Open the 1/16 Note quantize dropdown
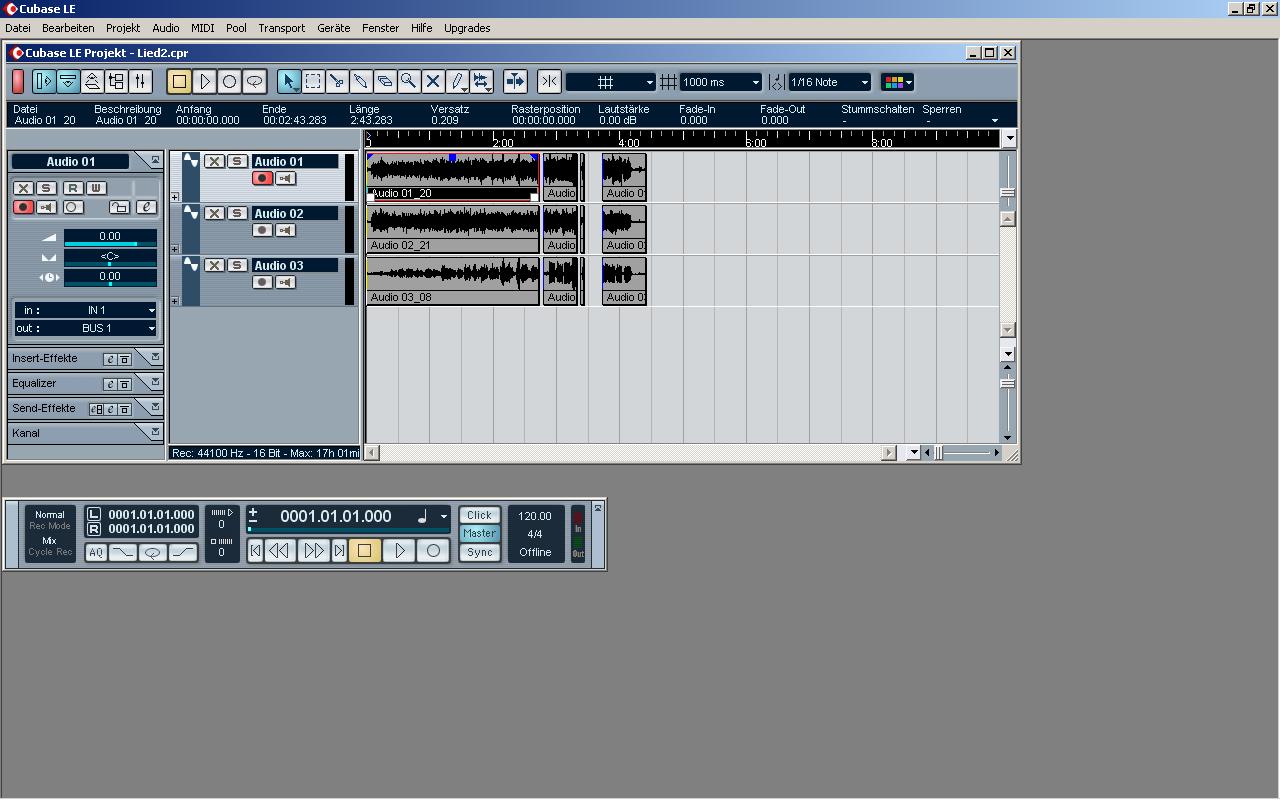Viewport: 1280px width, 800px height. 829,82
